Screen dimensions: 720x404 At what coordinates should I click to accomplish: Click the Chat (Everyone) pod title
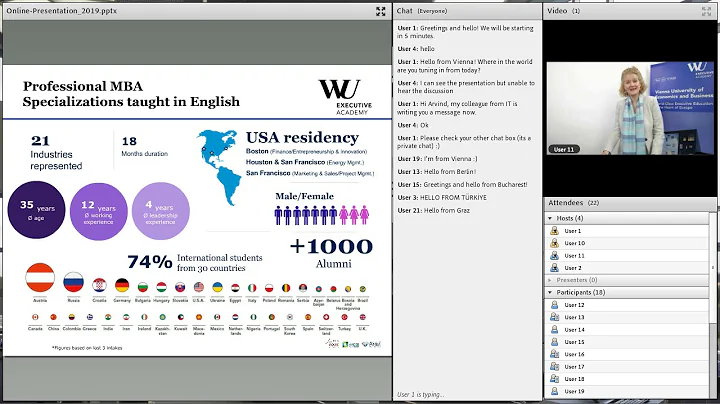(x=422, y=11)
